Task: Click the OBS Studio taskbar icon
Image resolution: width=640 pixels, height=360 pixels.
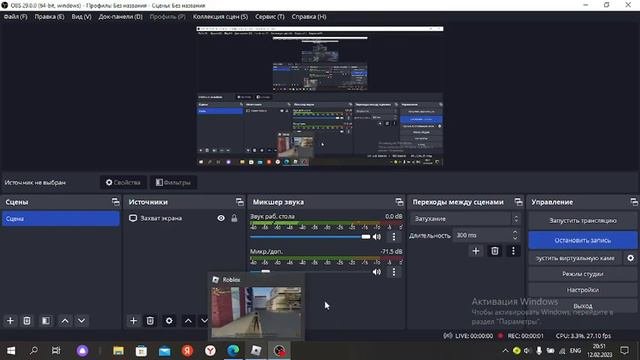Action: [280, 351]
